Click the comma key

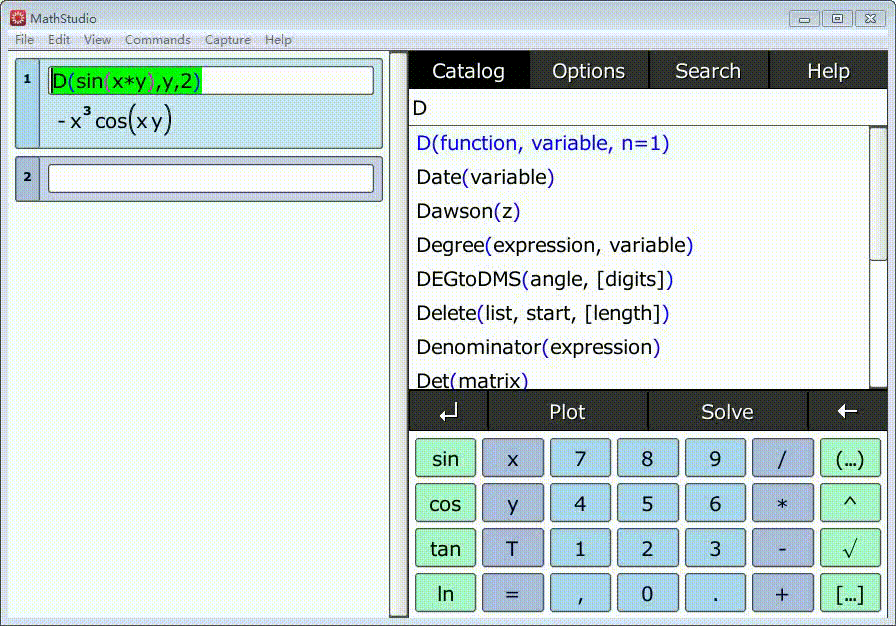580,593
